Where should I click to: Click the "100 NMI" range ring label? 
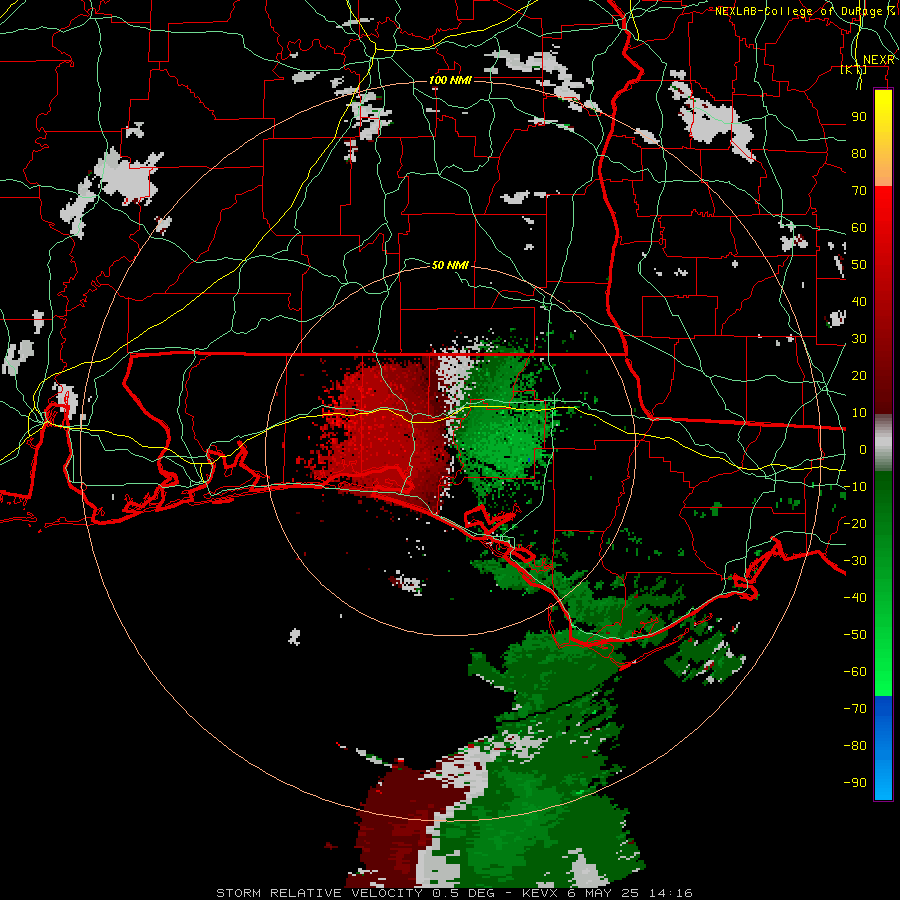point(450,80)
